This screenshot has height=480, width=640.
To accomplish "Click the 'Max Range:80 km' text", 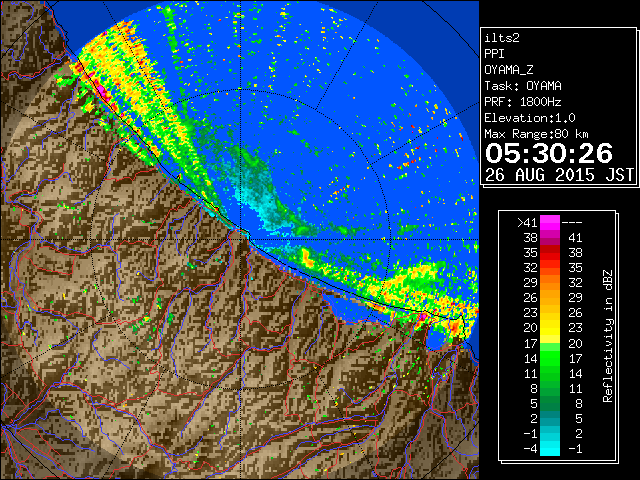I will [536, 134].
